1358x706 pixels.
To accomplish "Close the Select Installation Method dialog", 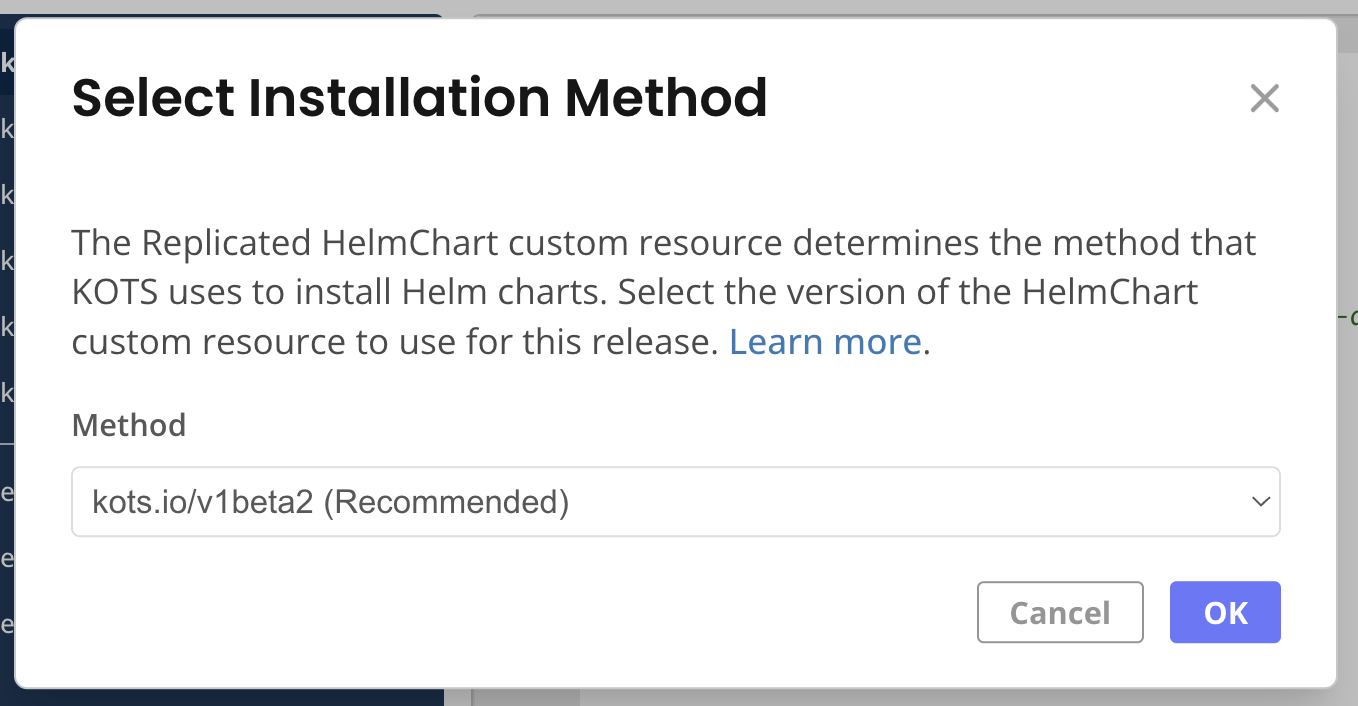I will pyautogui.click(x=1264, y=98).
